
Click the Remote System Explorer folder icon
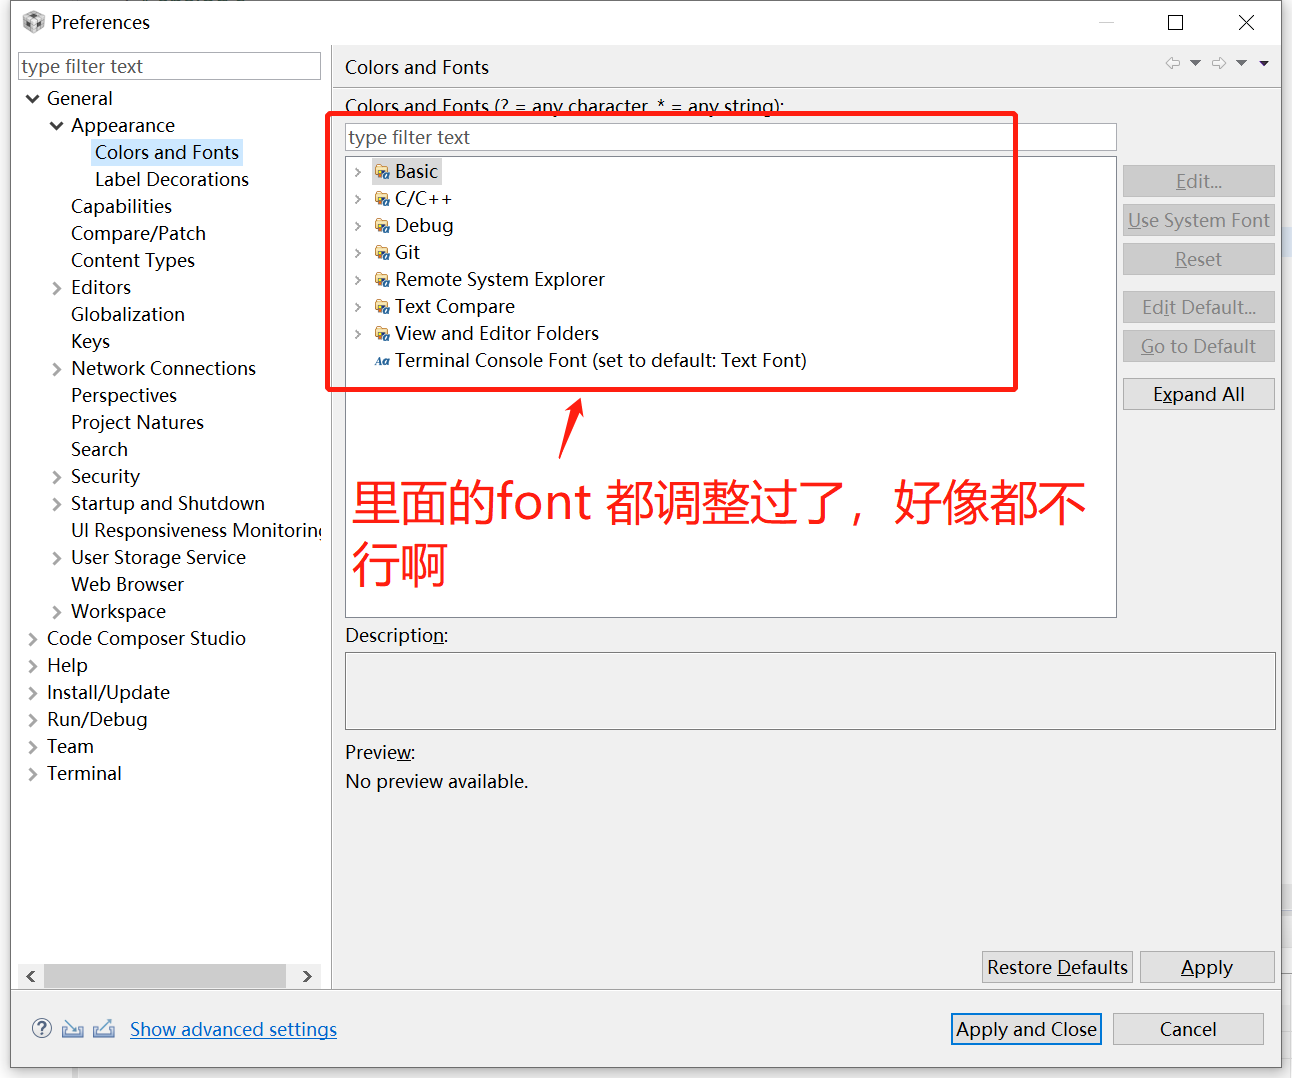[382, 280]
